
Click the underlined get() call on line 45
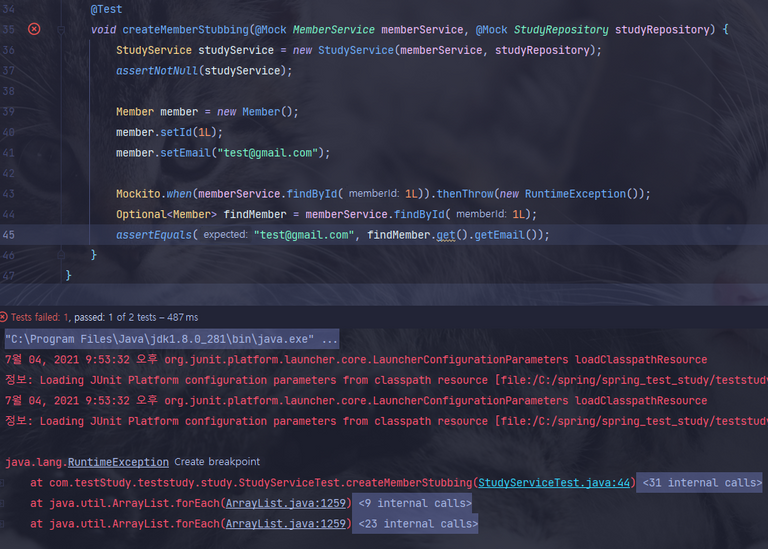tap(446, 235)
